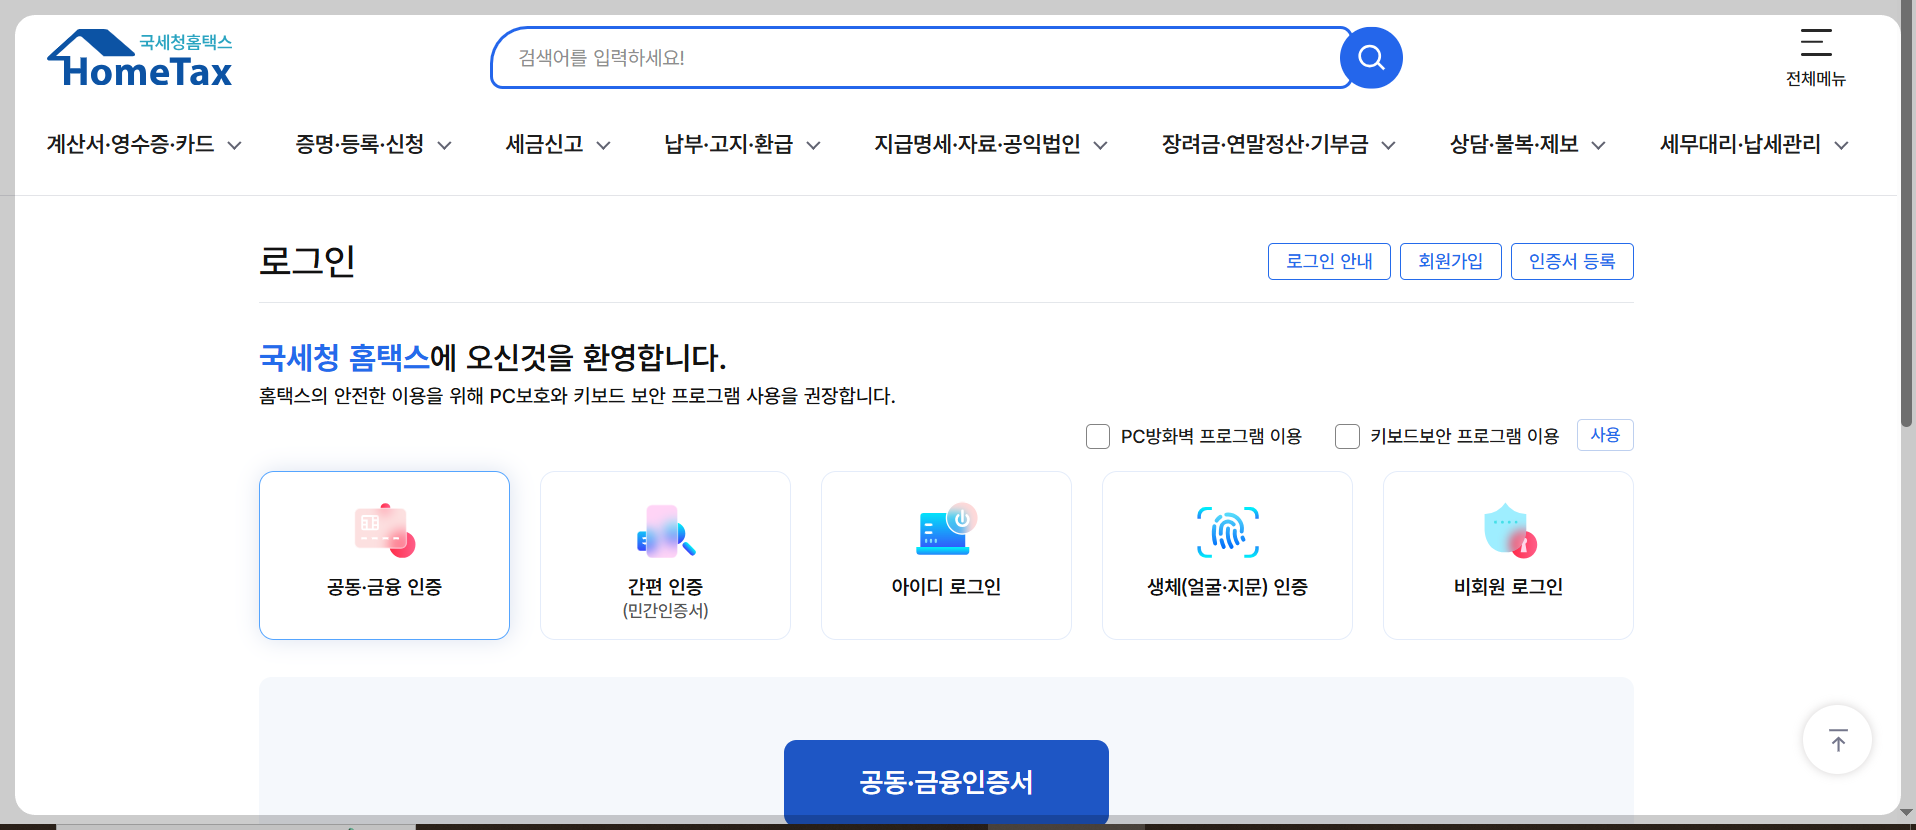Select the 간편 인증 (민간인증서) label
This screenshot has width=1916, height=830.
click(666, 597)
